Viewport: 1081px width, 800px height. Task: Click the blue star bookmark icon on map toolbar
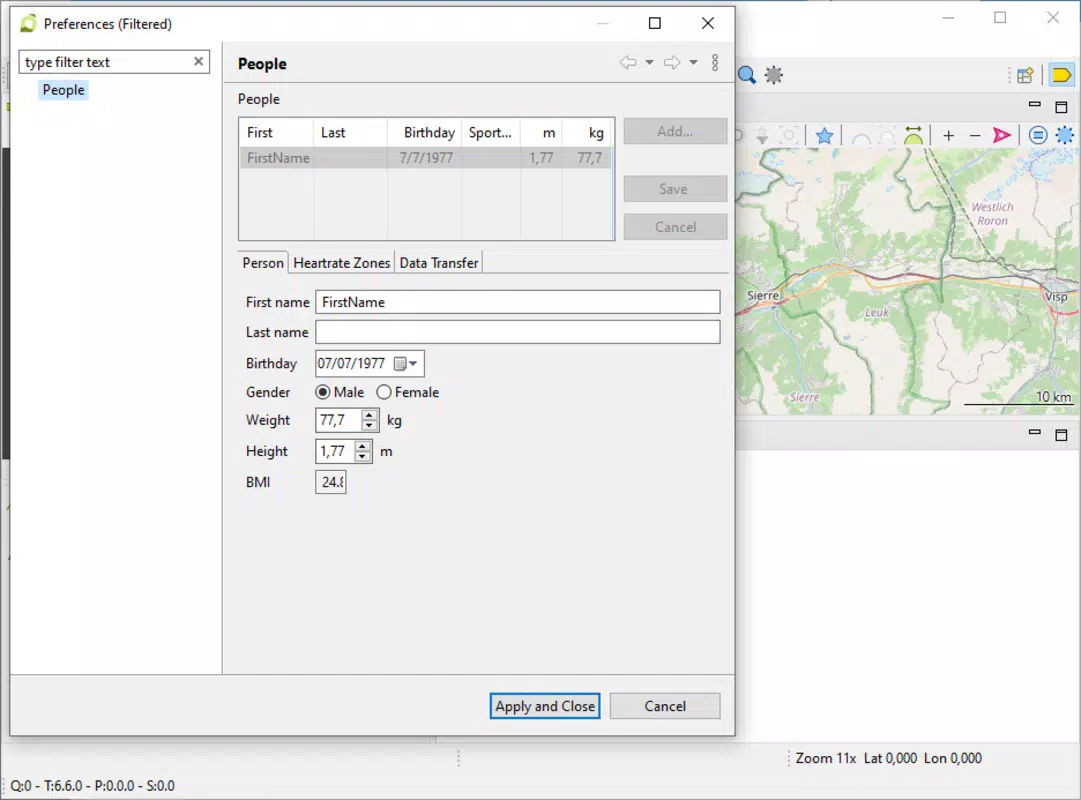pos(824,135)
